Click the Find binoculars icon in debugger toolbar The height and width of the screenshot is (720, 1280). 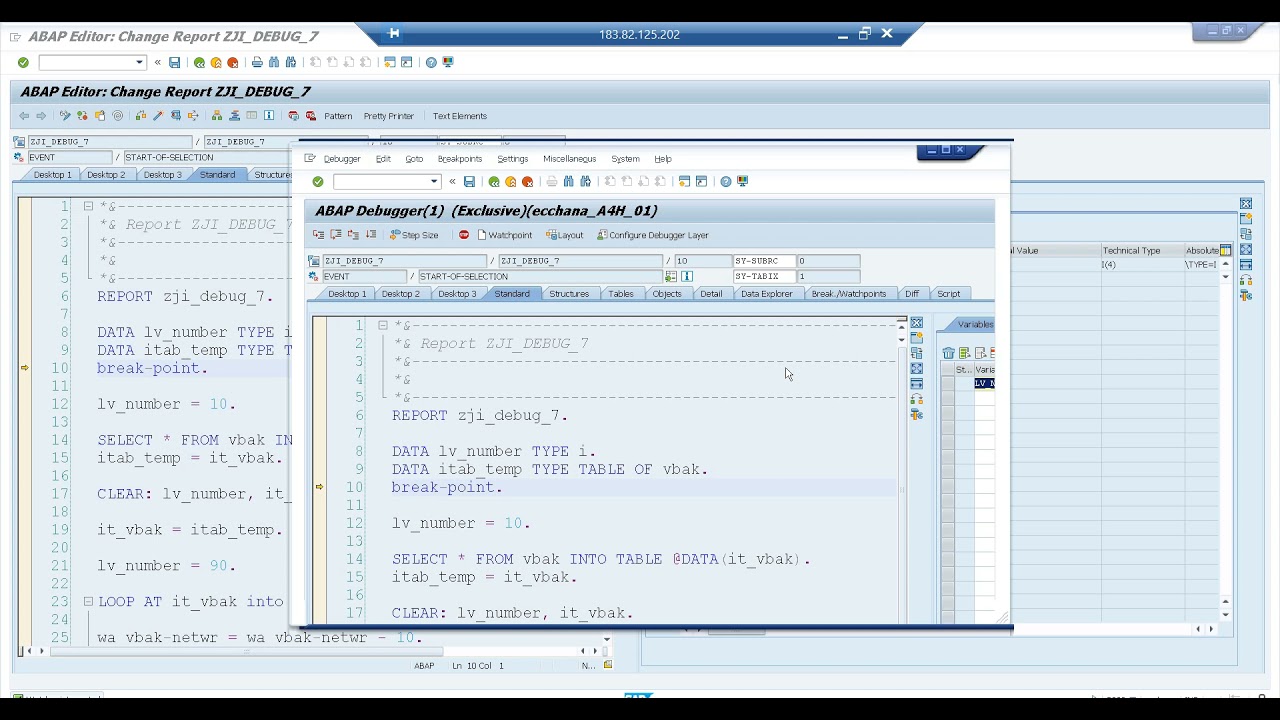point(569,182)
